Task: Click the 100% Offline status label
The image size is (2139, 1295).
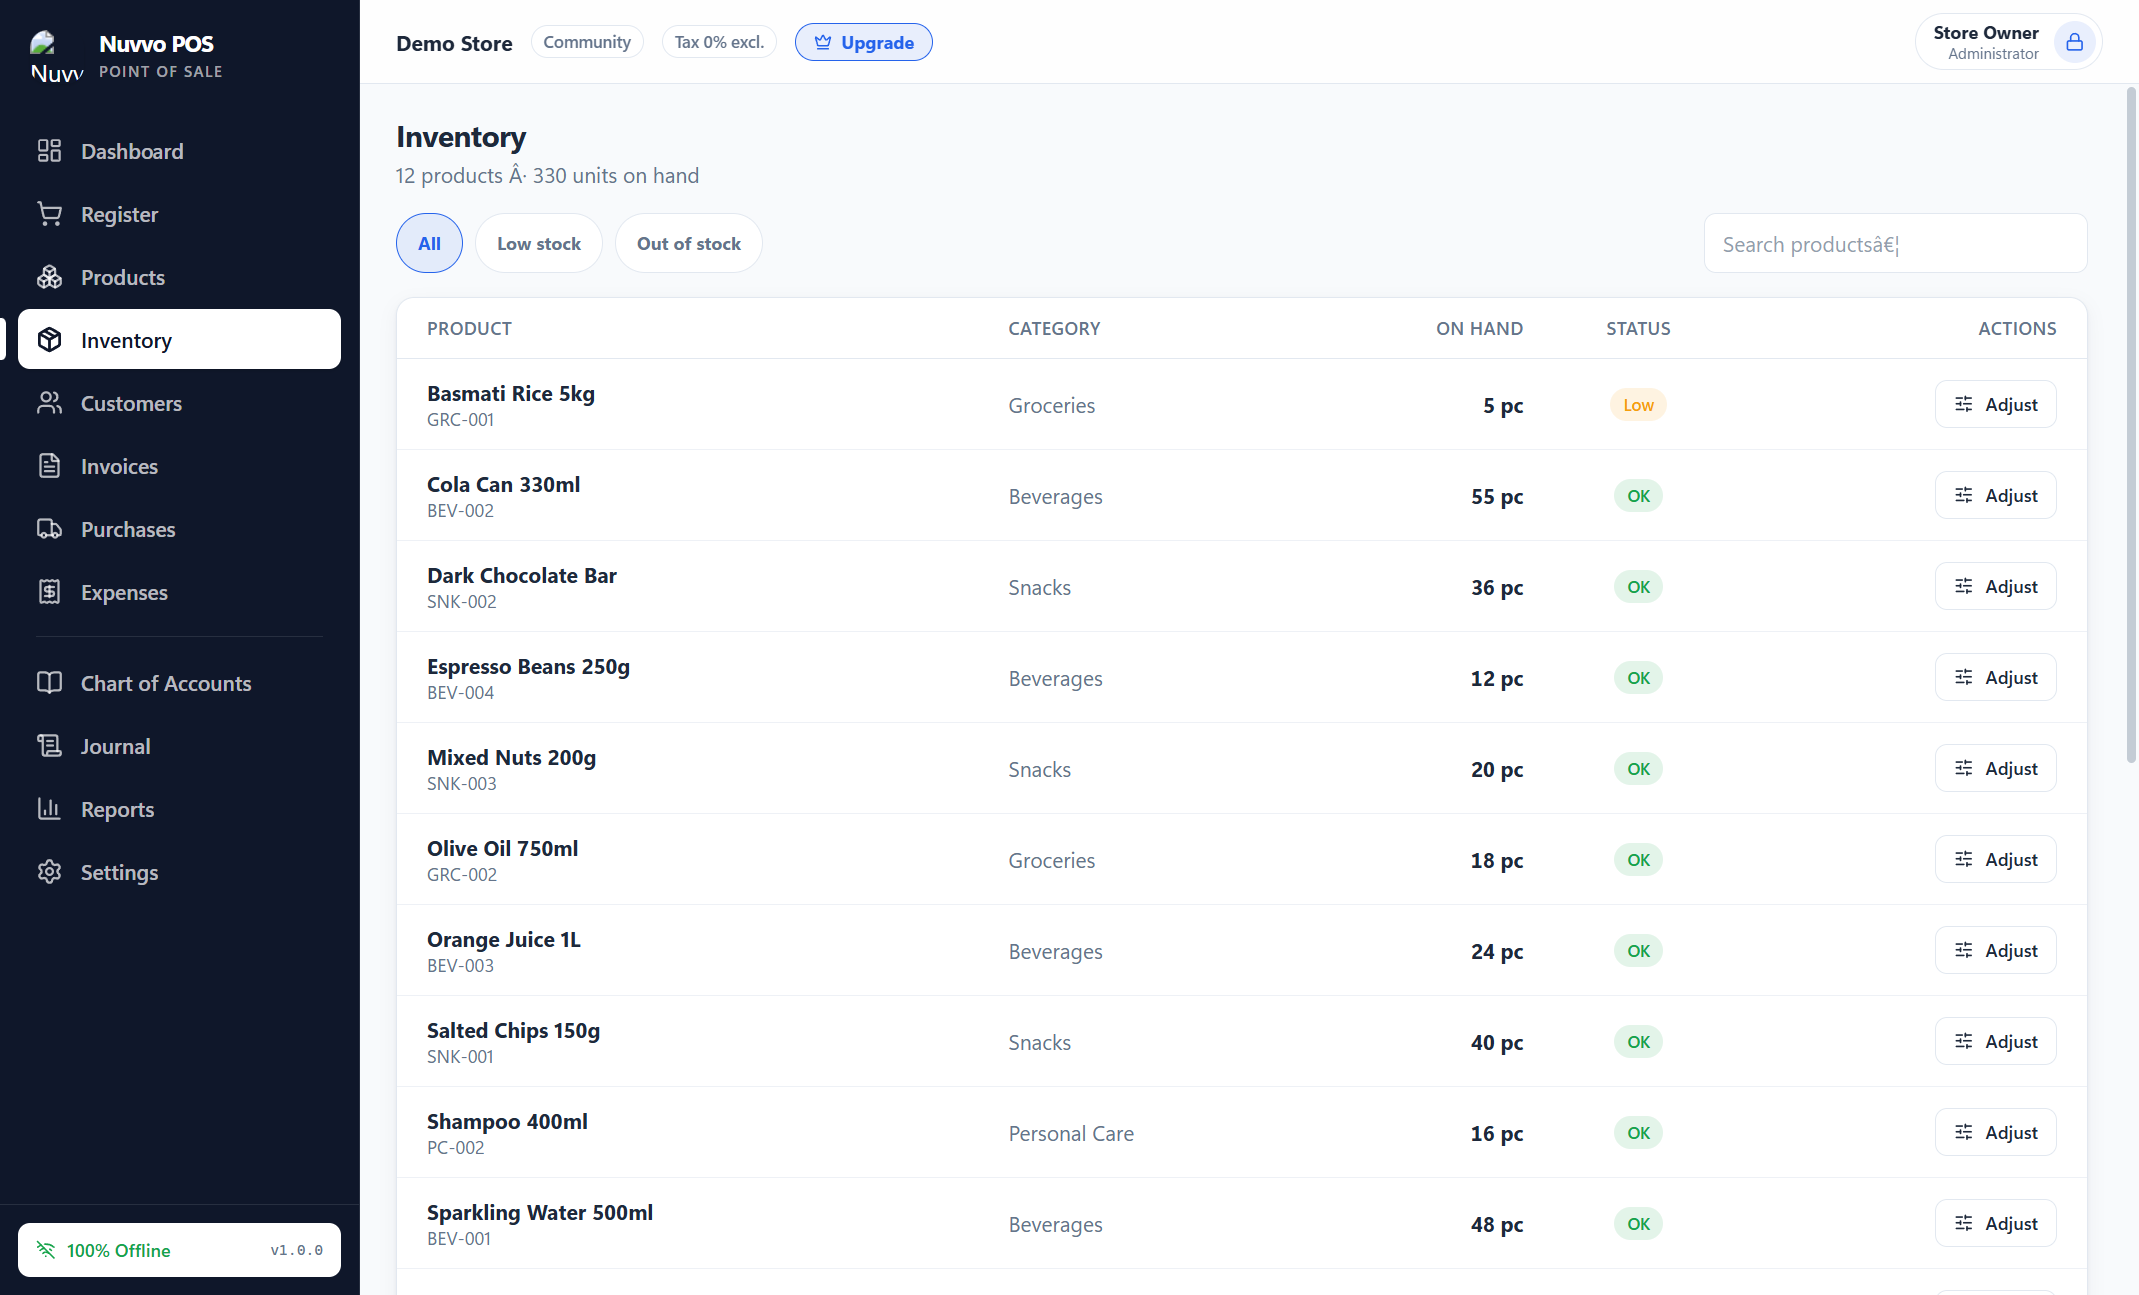Action: point(118,1250)
